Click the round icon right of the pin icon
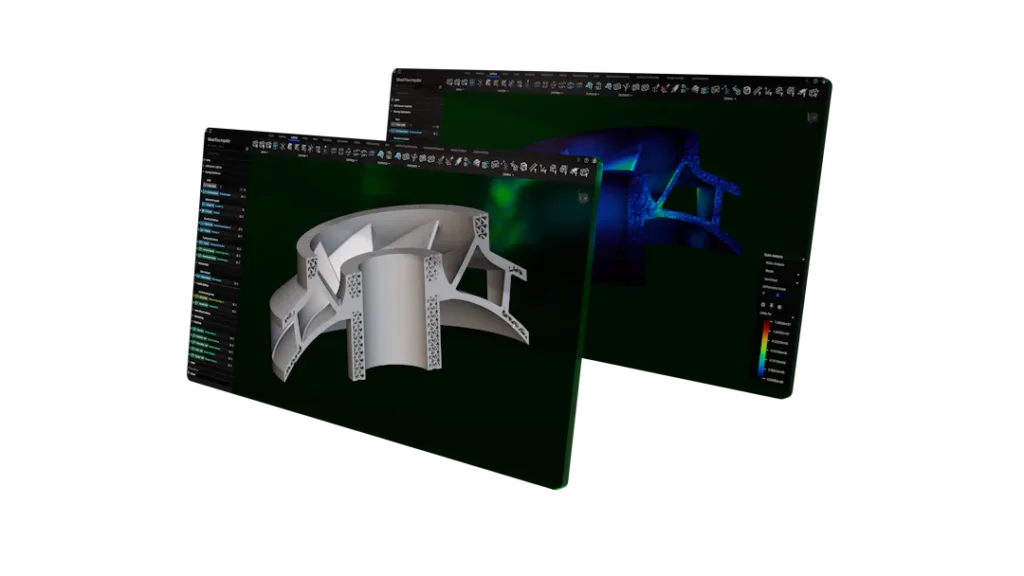The height and width of the screenshot is (576, 1024). coord(780,307)
